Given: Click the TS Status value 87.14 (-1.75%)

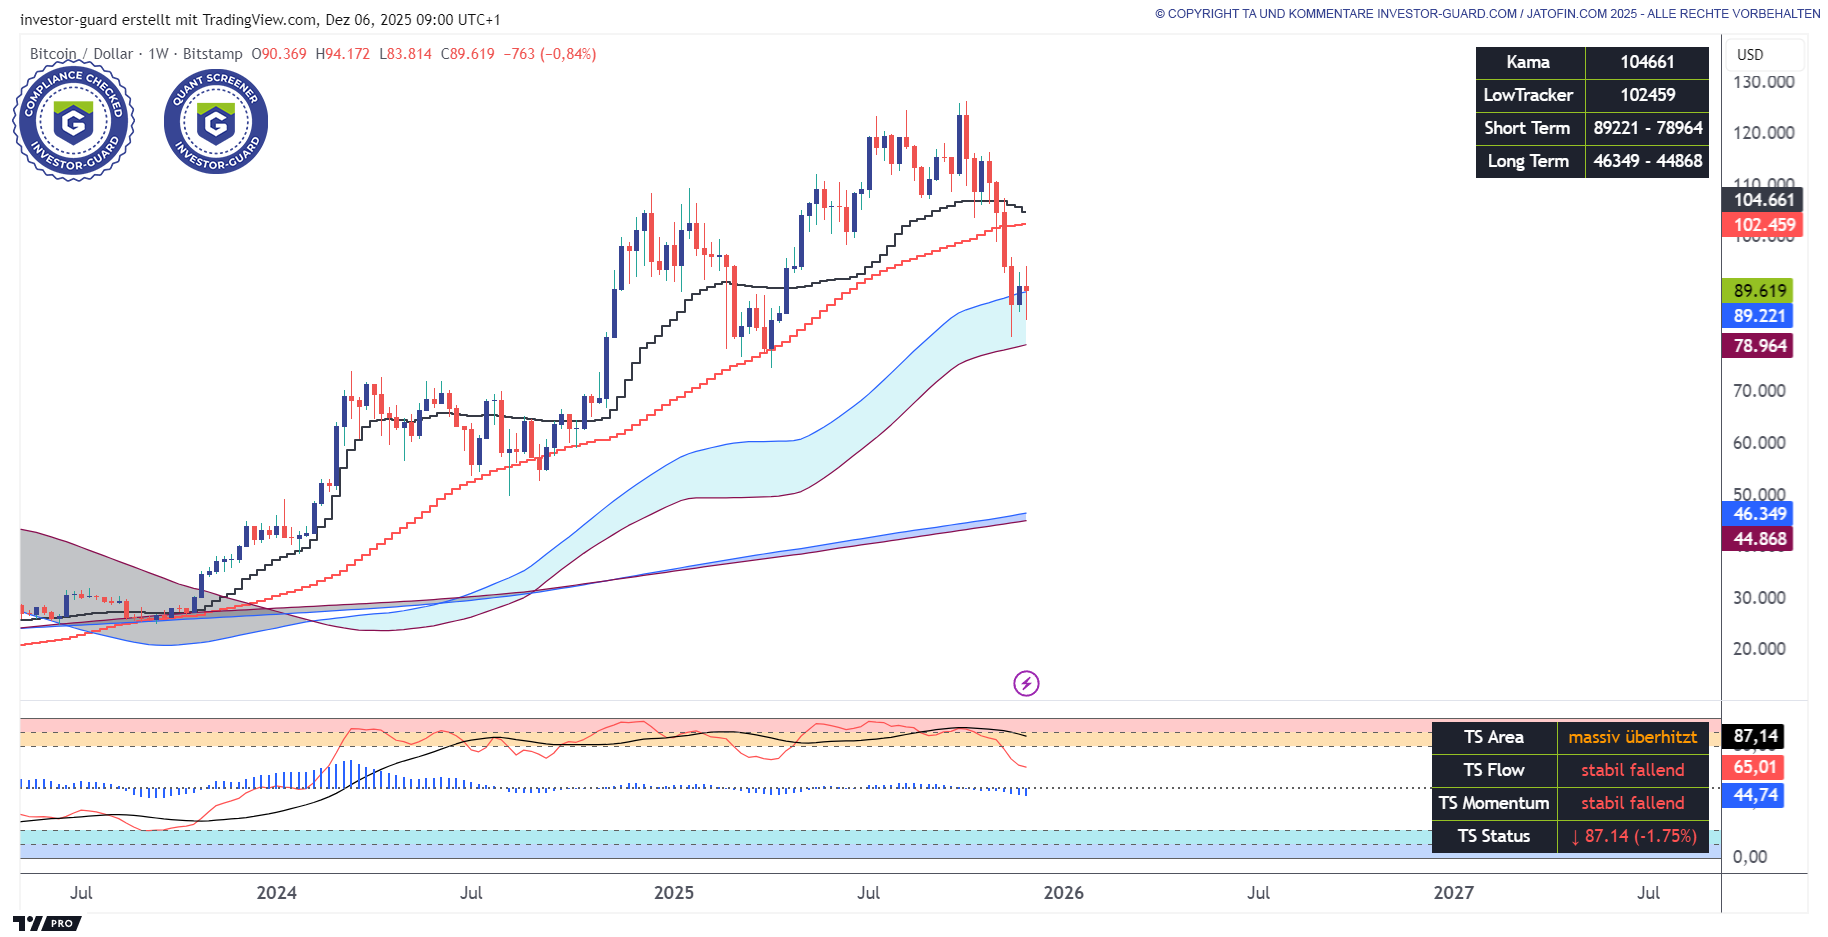Looking at the screenshot, I should (x=1632, y=836).
